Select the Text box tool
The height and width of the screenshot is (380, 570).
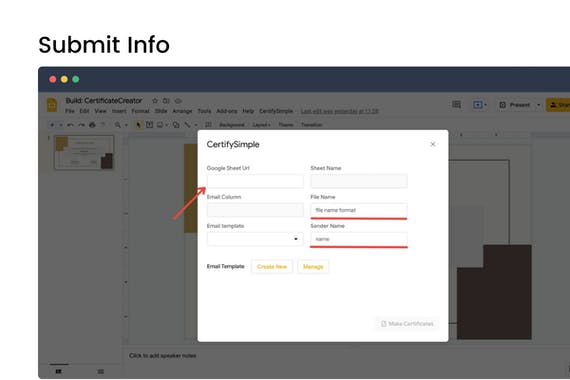[x=149, y=125]
